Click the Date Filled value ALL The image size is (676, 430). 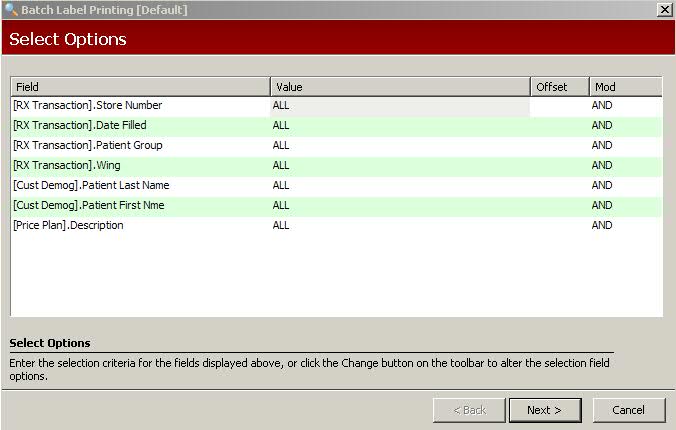click(281, 126)
